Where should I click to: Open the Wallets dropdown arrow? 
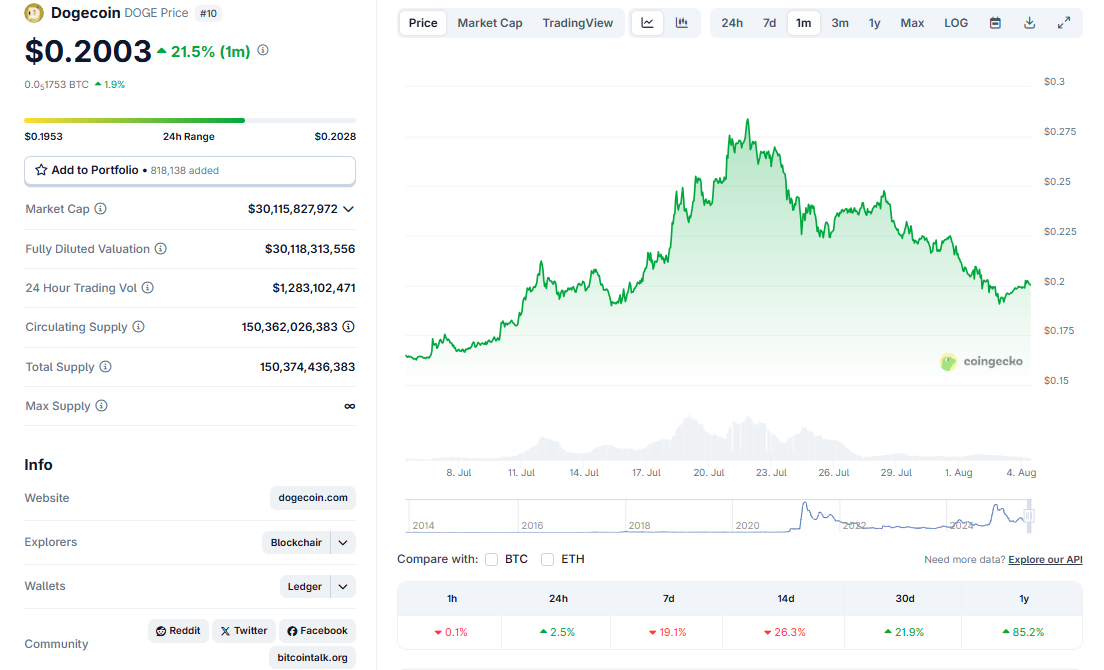coord(343,586)
